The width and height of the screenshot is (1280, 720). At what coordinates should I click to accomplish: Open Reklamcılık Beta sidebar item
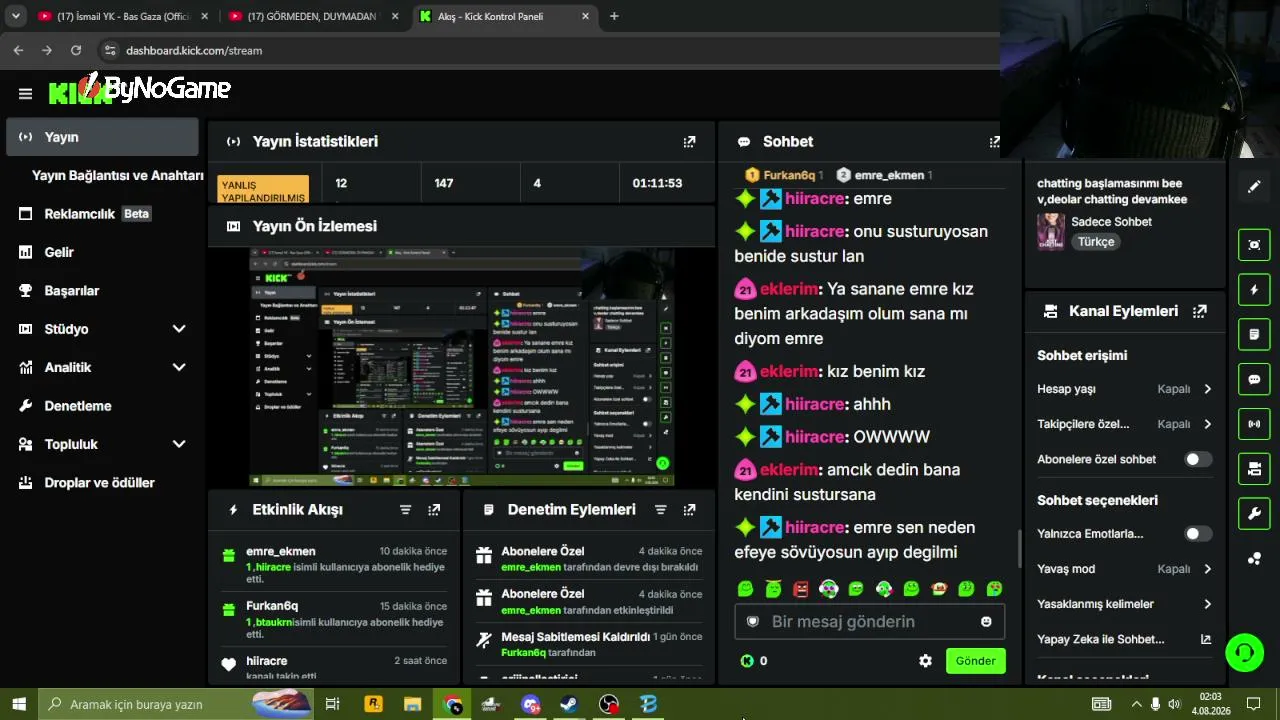(102, 214)
